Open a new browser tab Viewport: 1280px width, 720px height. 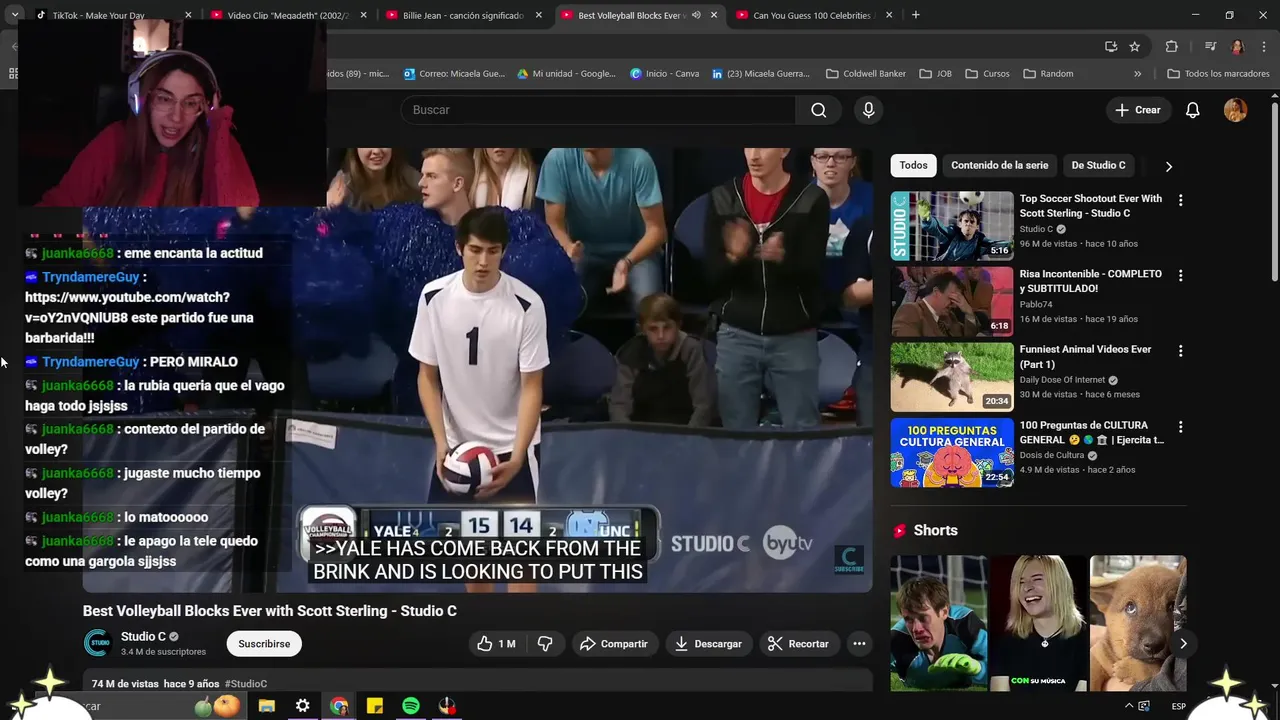tap(915, 15)
